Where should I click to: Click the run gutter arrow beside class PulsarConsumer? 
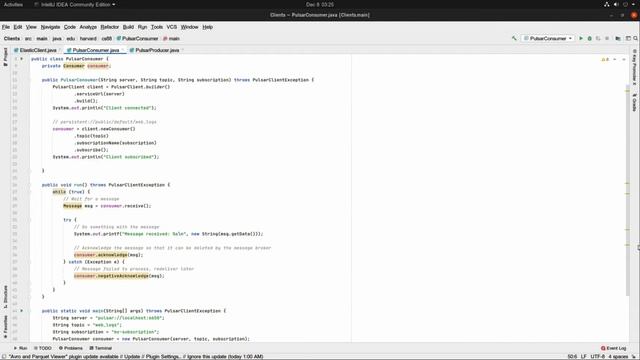click(22, 59)
